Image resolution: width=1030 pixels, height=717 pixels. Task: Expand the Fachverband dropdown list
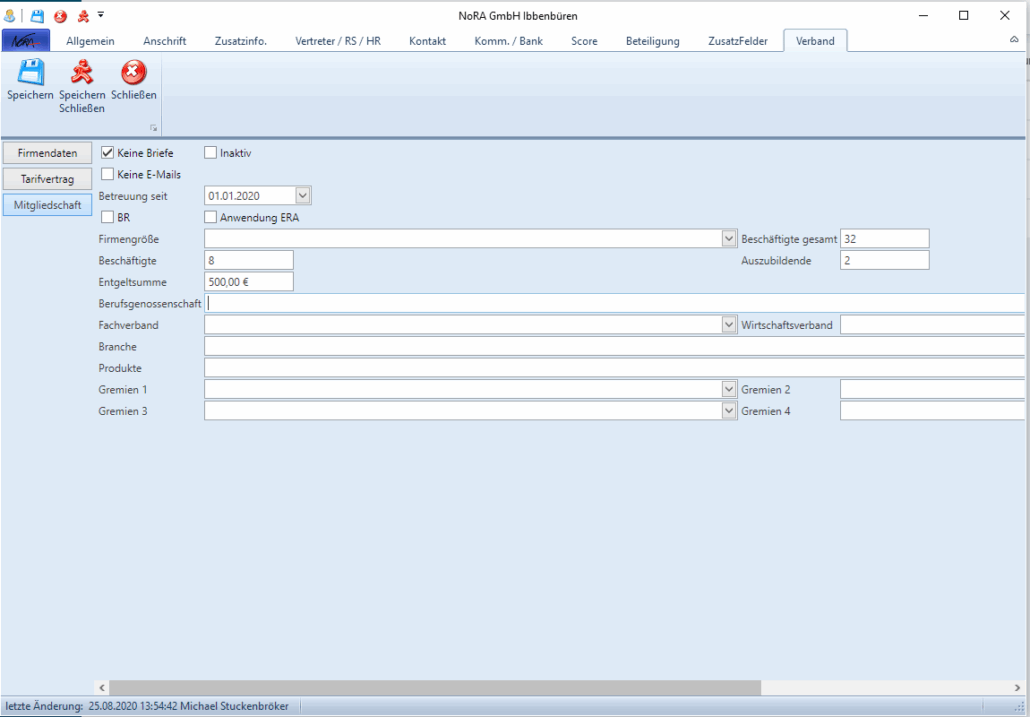coord(728,325)
